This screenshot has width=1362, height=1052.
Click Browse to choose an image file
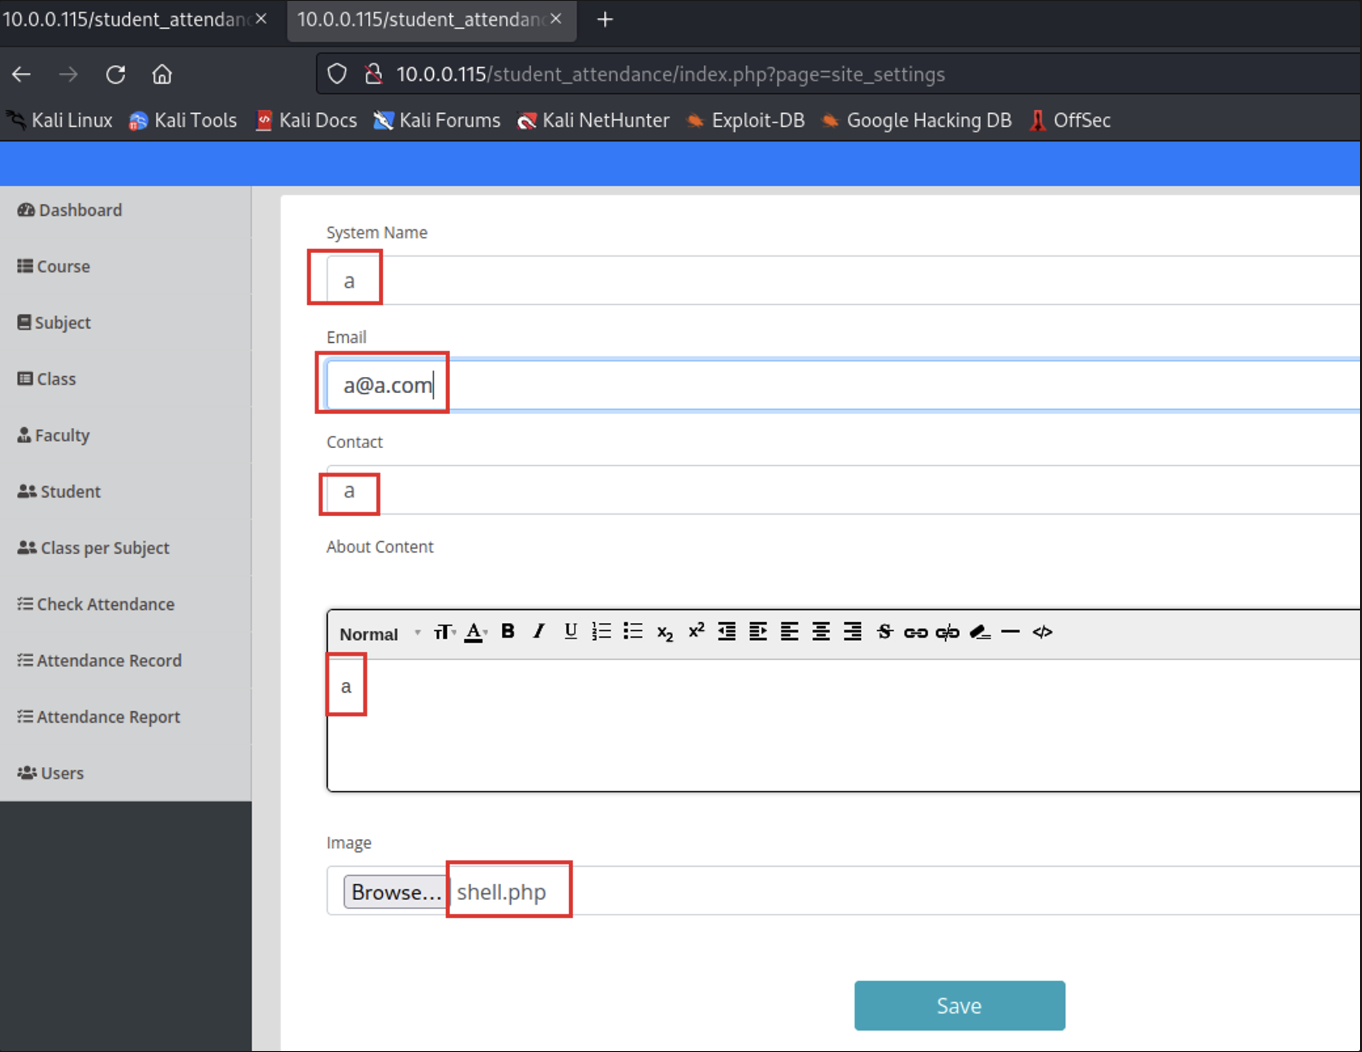395,892
